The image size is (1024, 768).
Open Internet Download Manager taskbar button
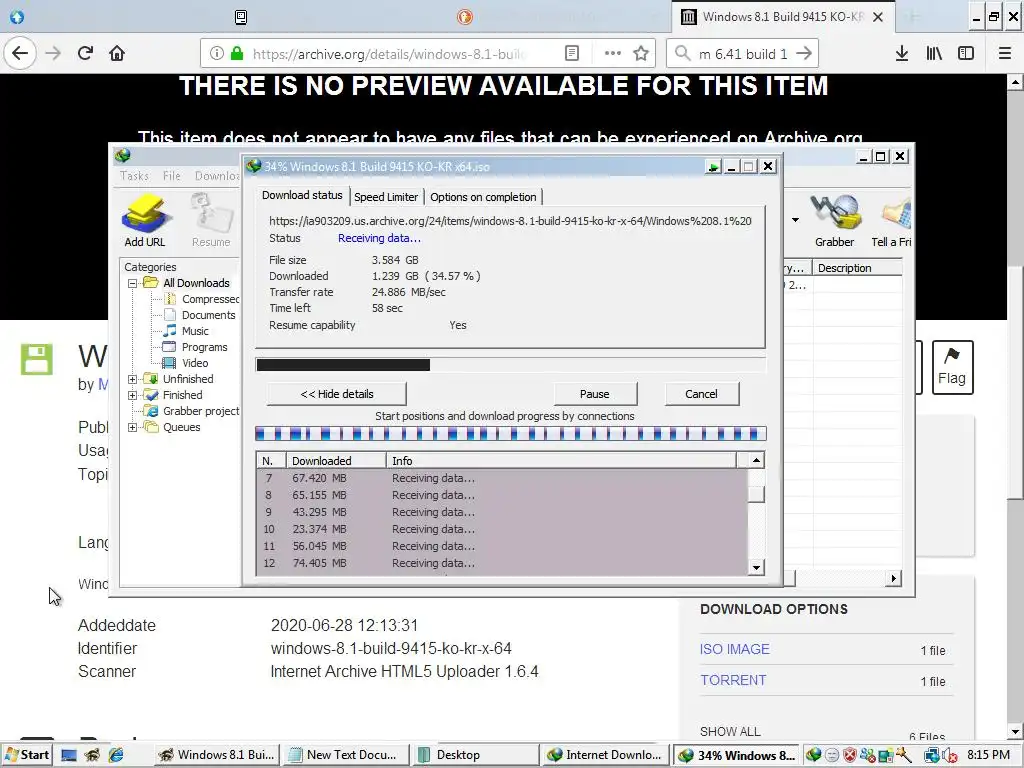605,755
